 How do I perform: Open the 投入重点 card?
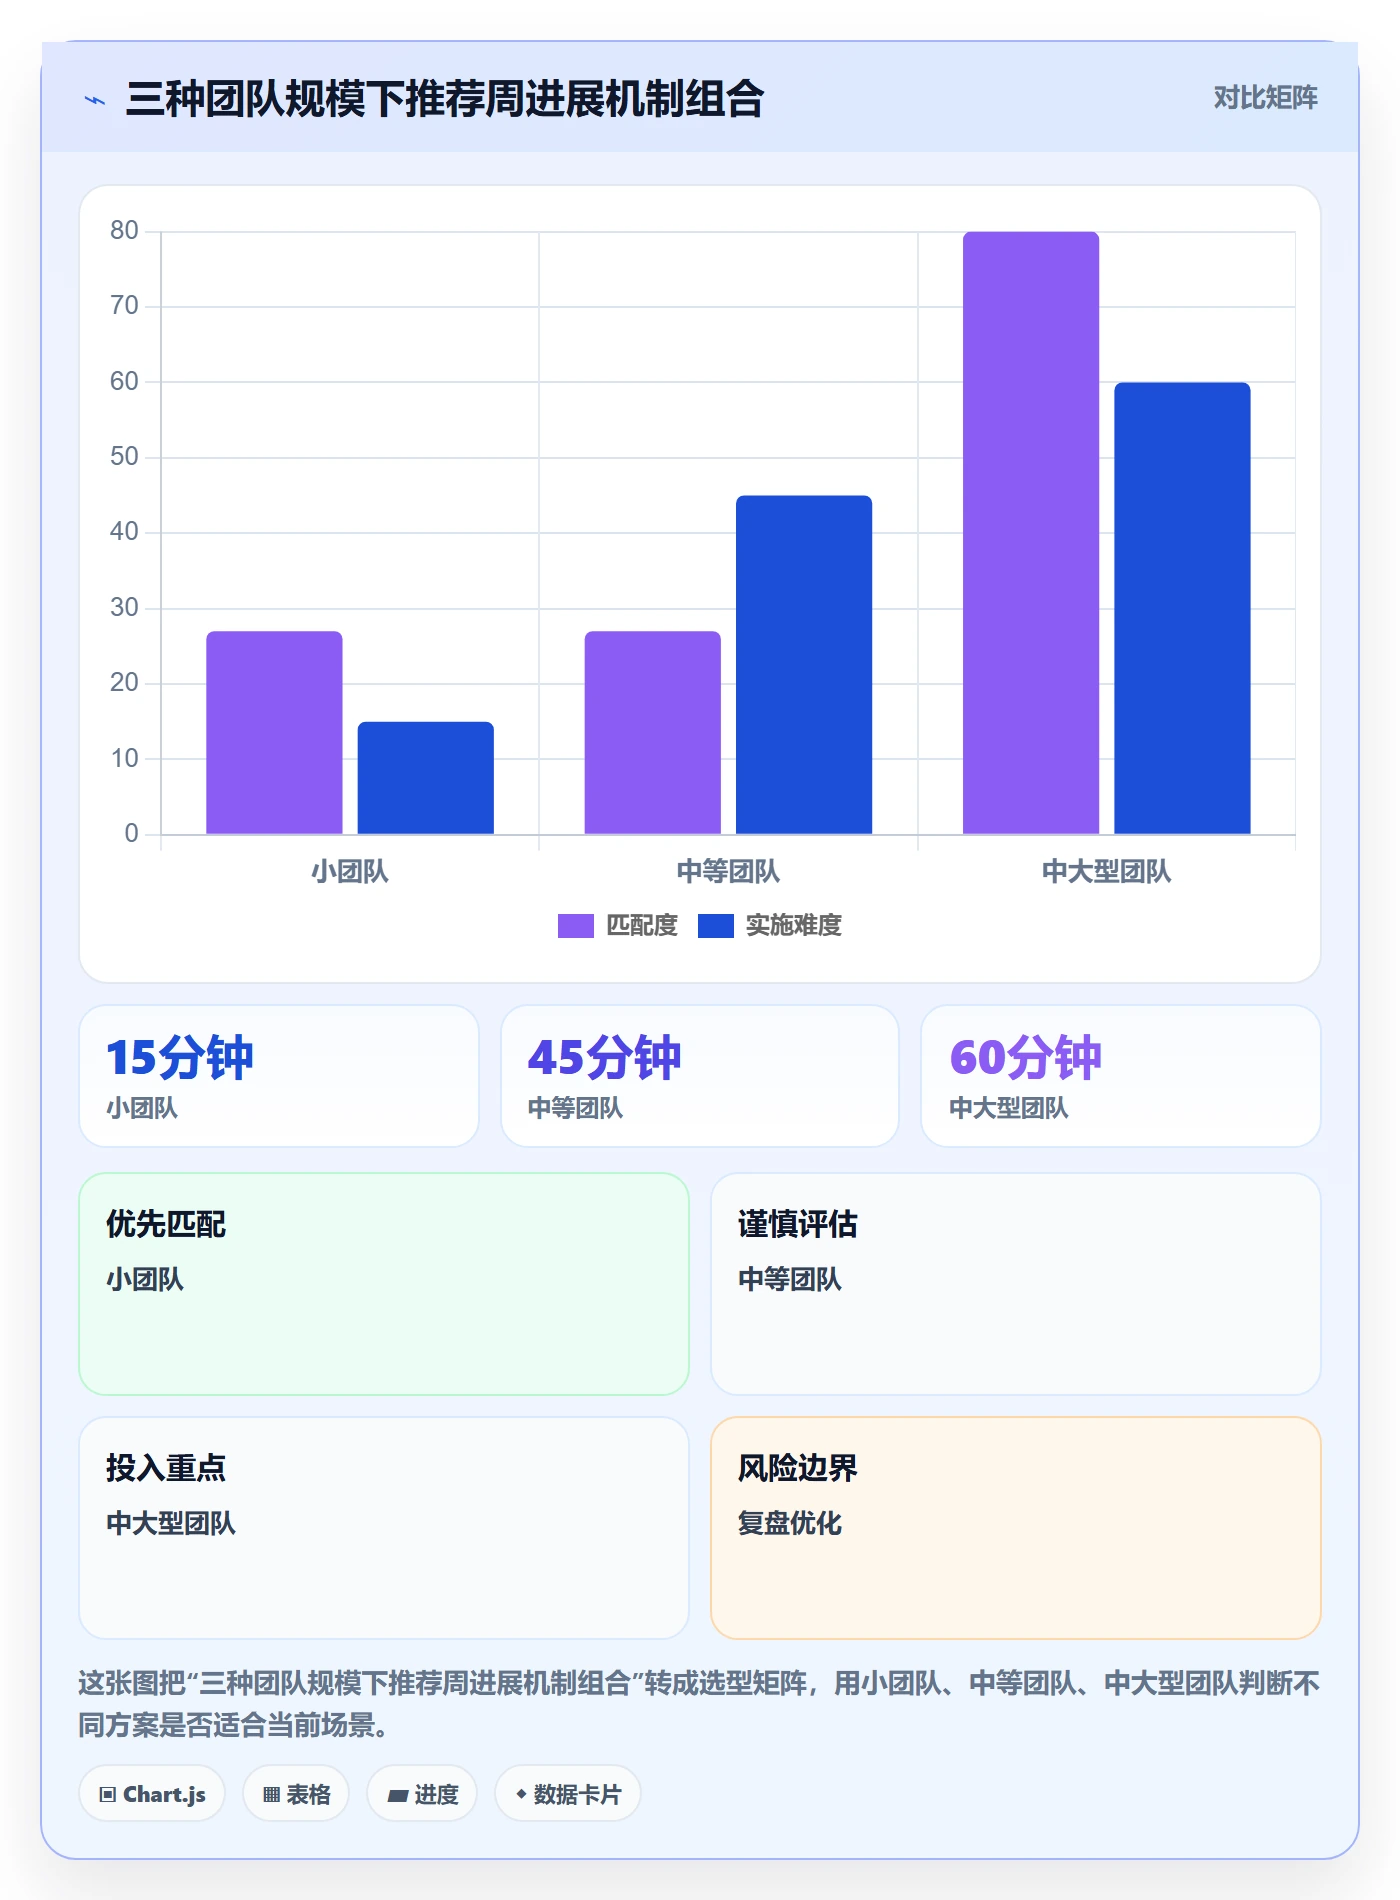pyautogui.click(x=384, y=1528)
